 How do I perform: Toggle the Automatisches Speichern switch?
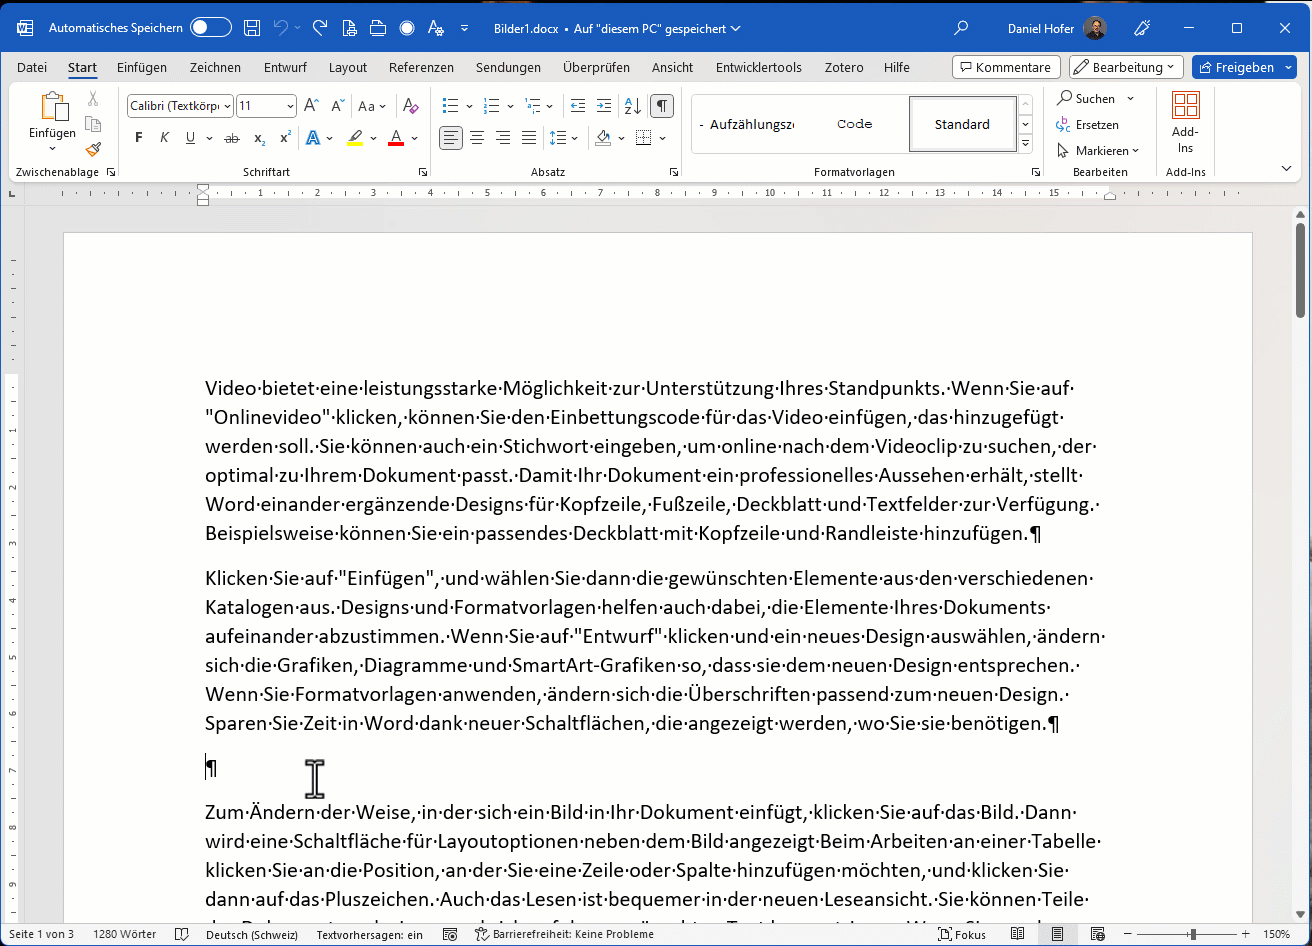(x=211, y=28)
